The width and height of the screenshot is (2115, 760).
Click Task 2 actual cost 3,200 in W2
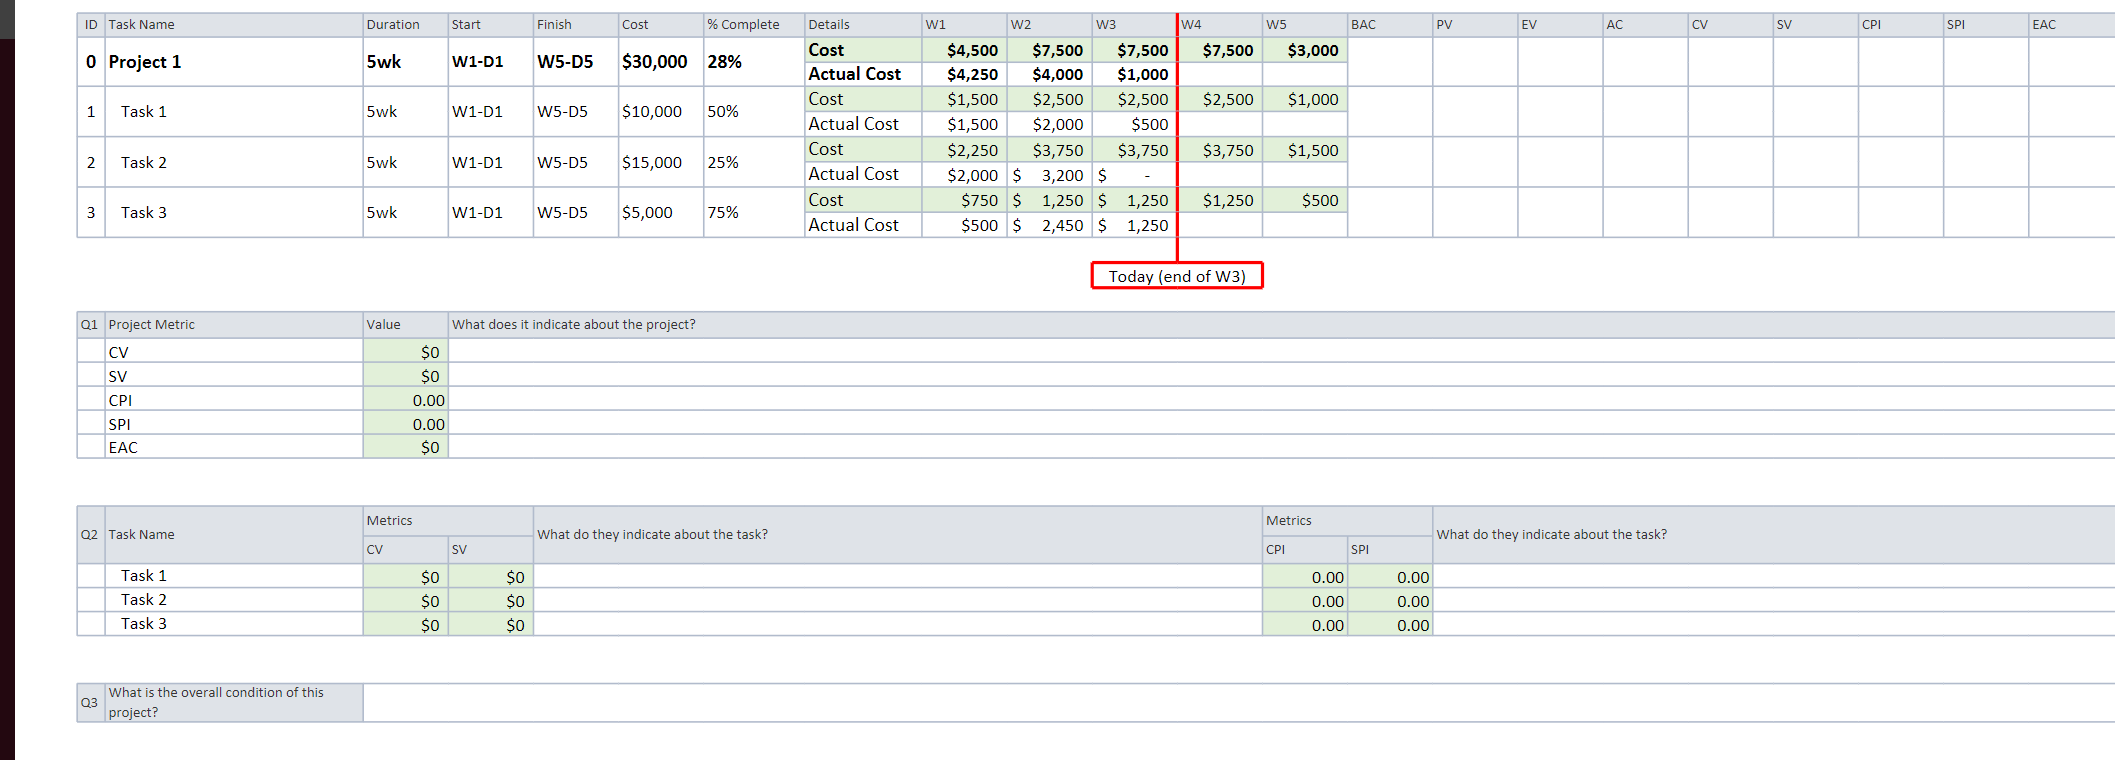(1049, 175)
